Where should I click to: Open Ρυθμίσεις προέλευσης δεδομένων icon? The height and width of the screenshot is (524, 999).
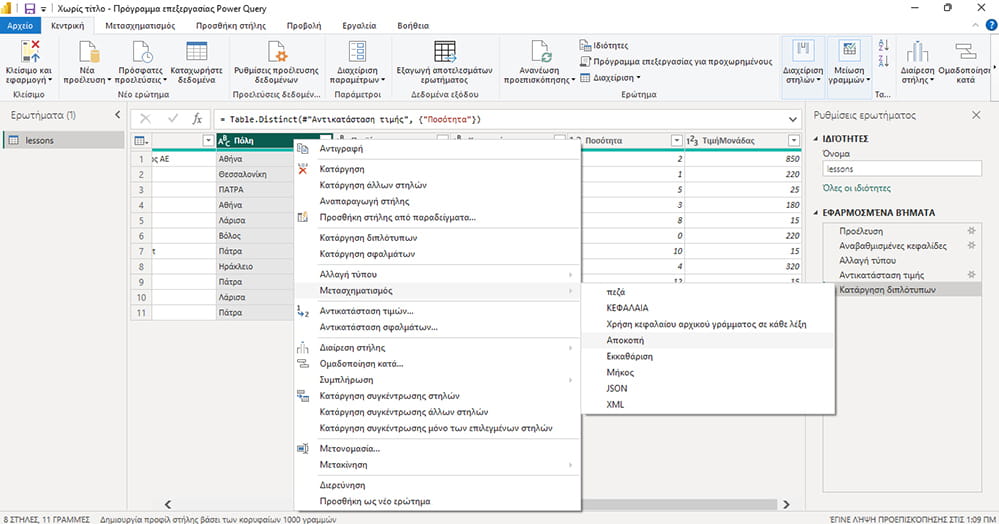pos(277,51)
